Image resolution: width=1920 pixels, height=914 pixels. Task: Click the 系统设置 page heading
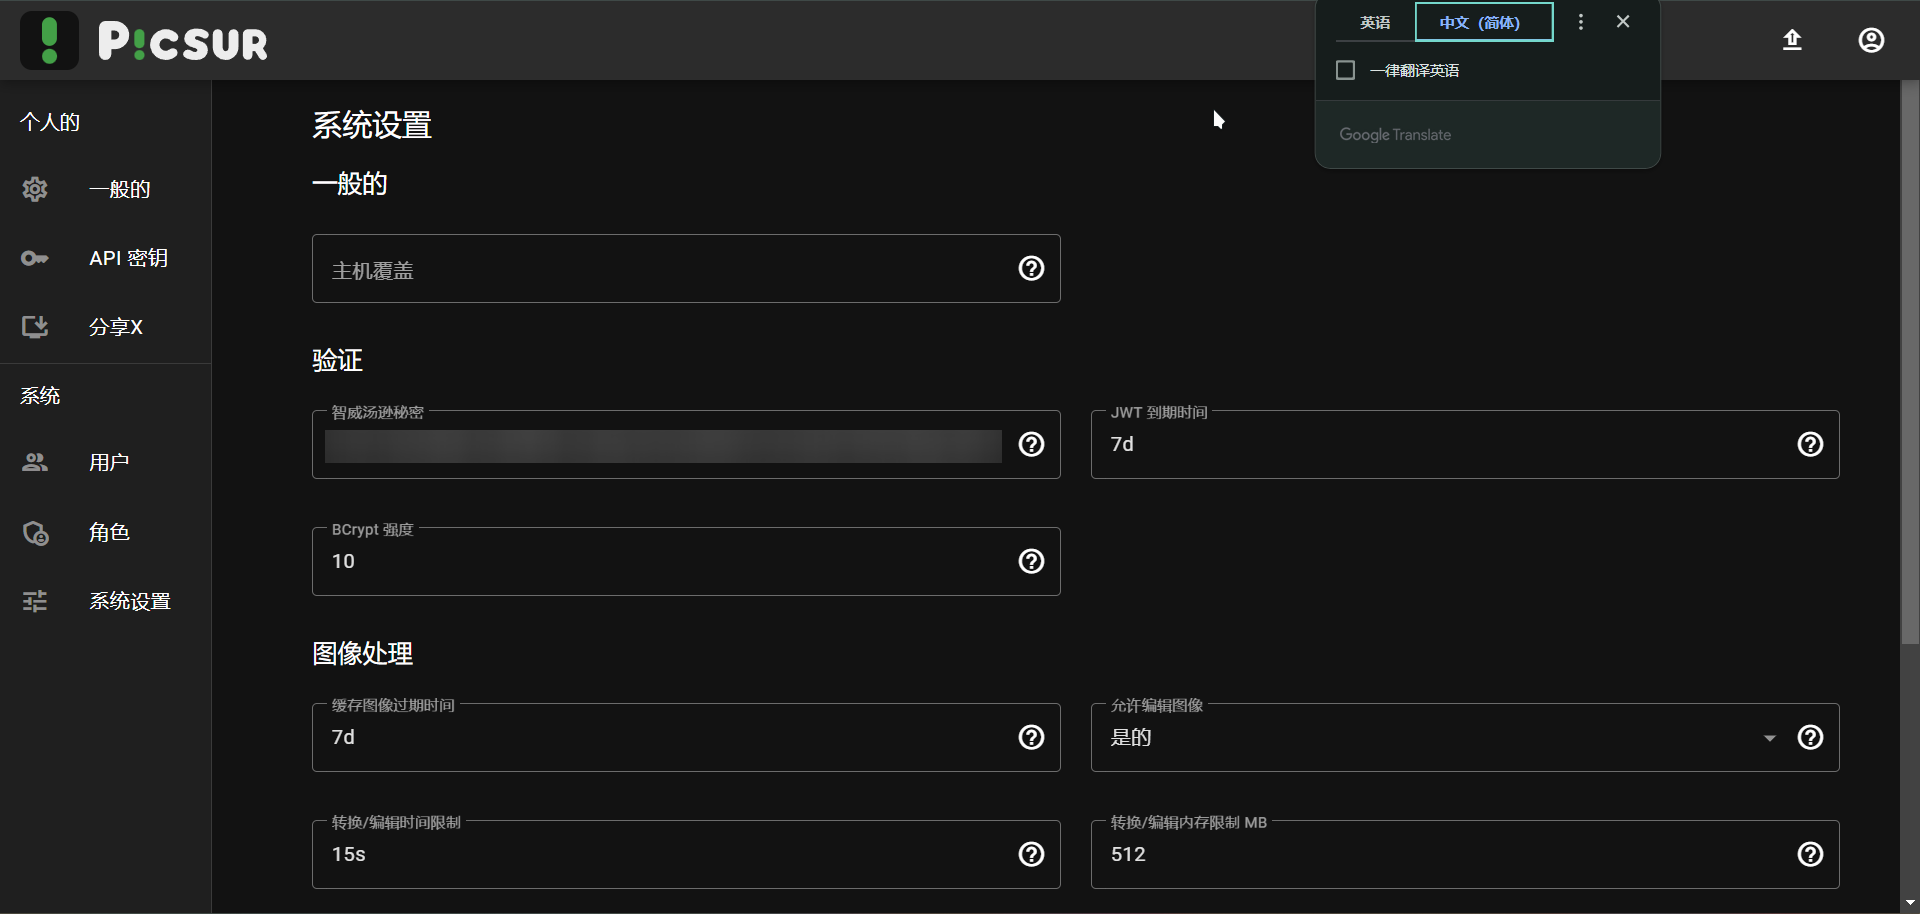point(372,125)
